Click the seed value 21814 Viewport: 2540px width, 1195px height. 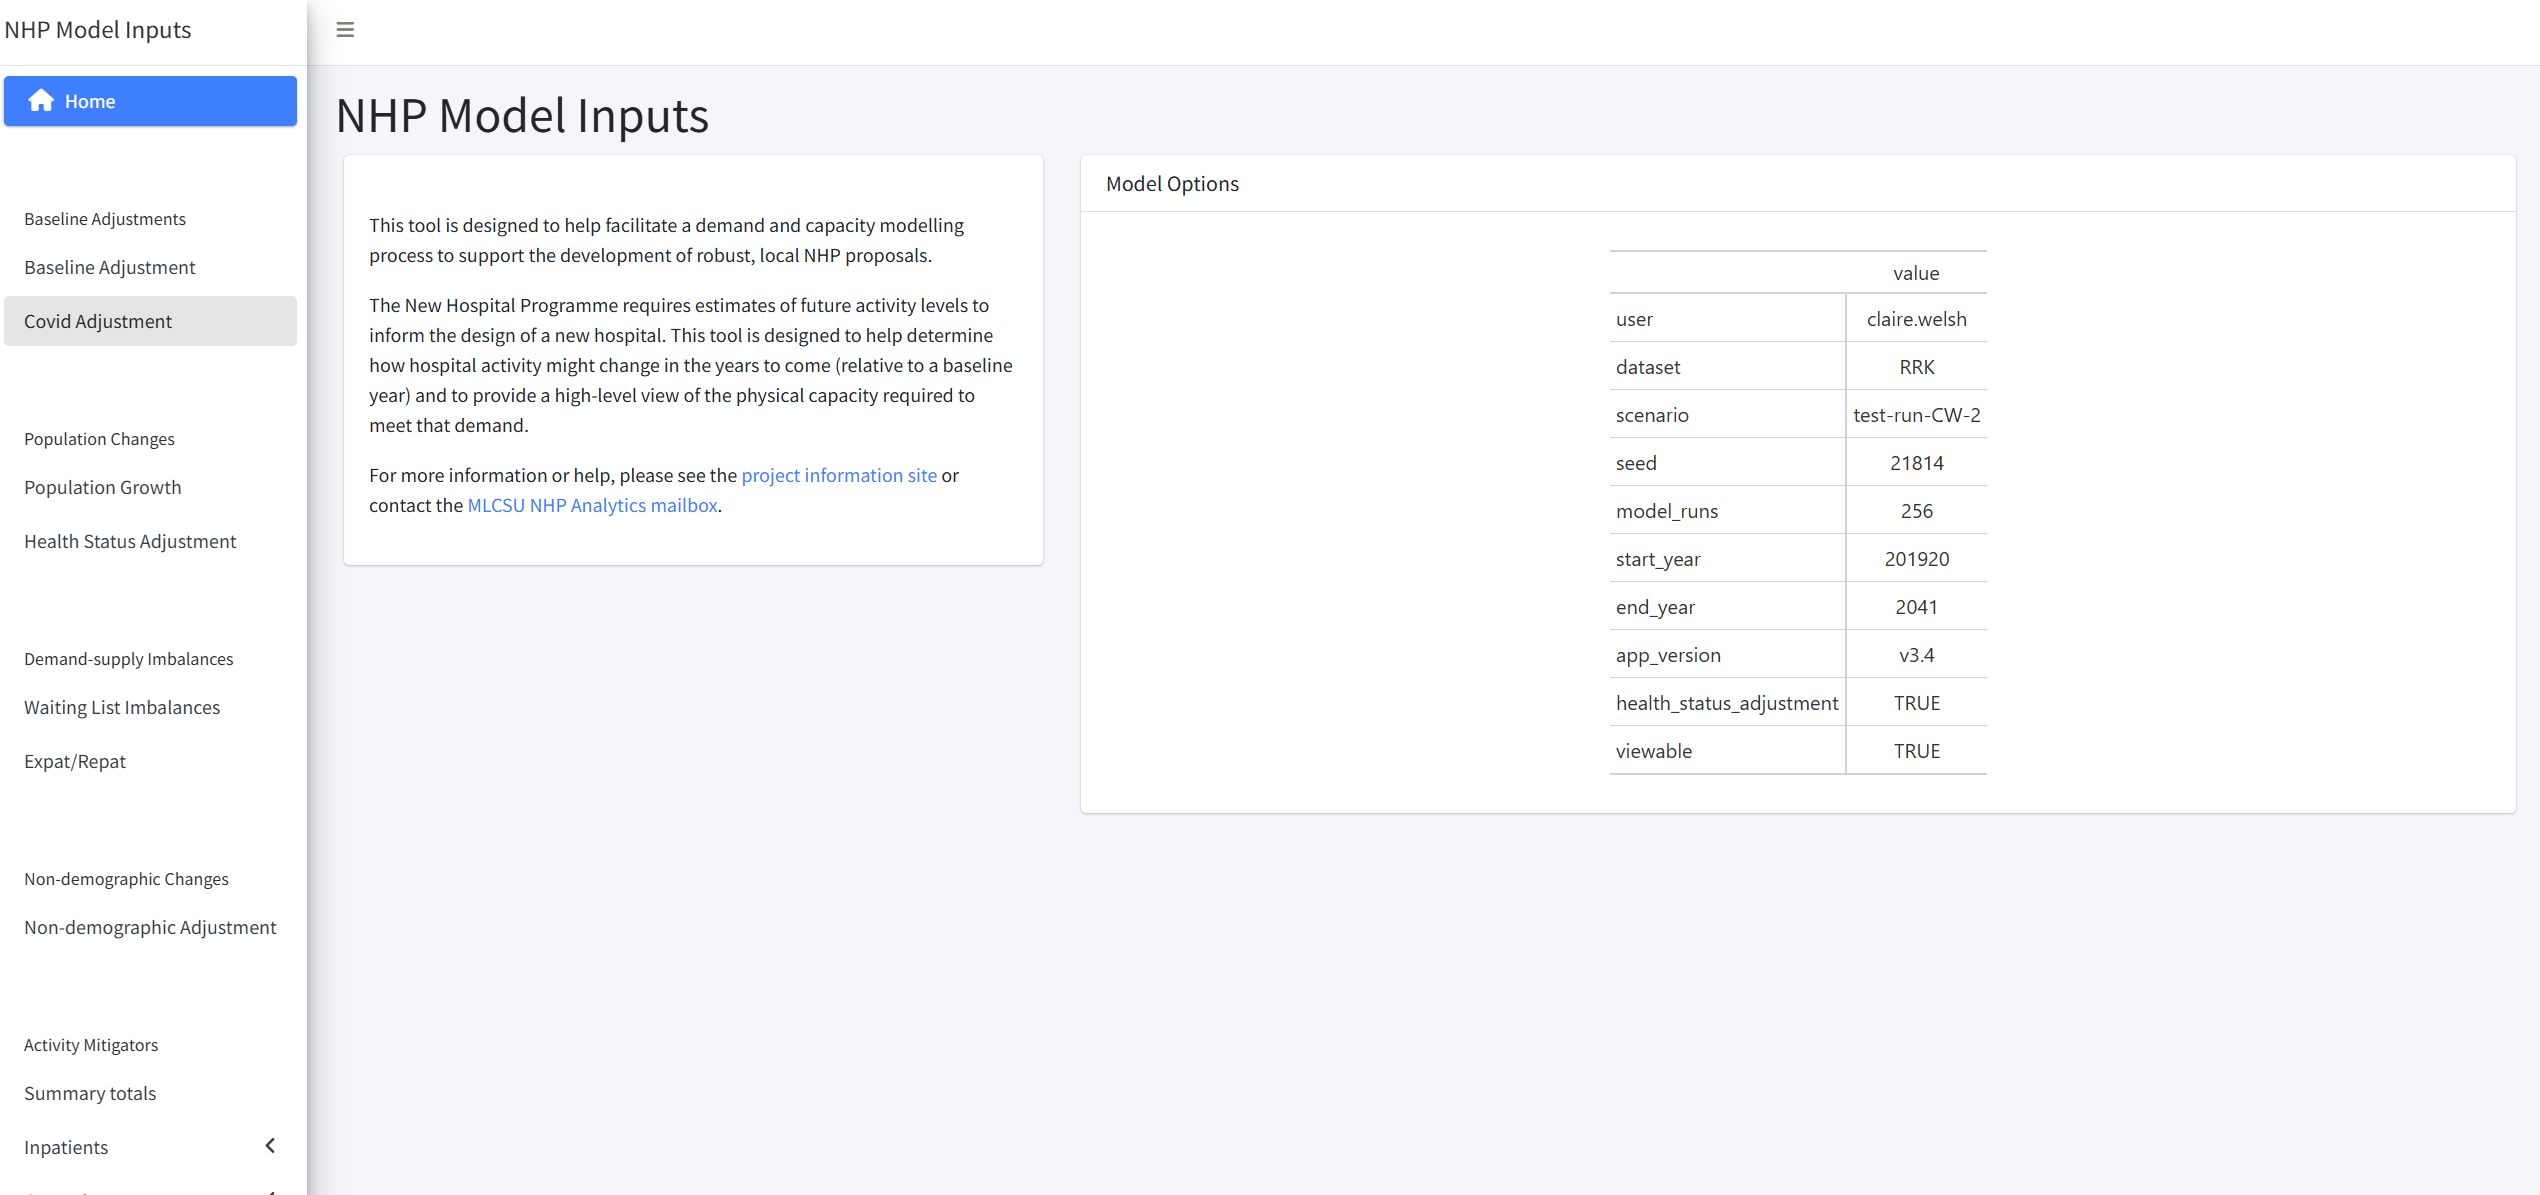1915,463
